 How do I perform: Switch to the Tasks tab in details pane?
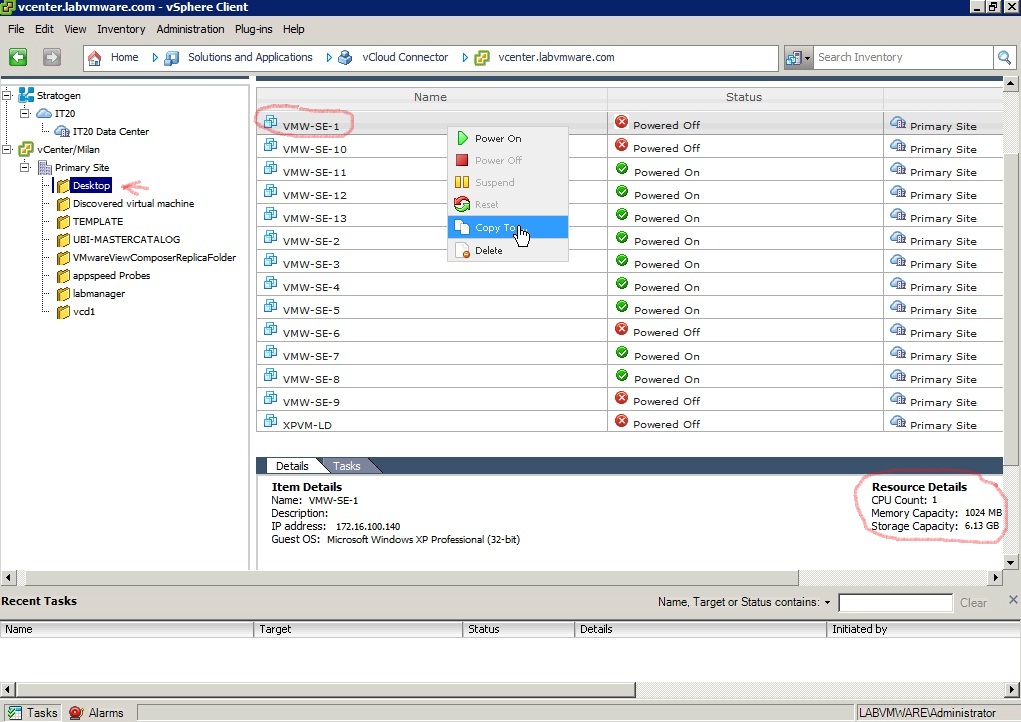pyautogui.click(x=346, y=466)
